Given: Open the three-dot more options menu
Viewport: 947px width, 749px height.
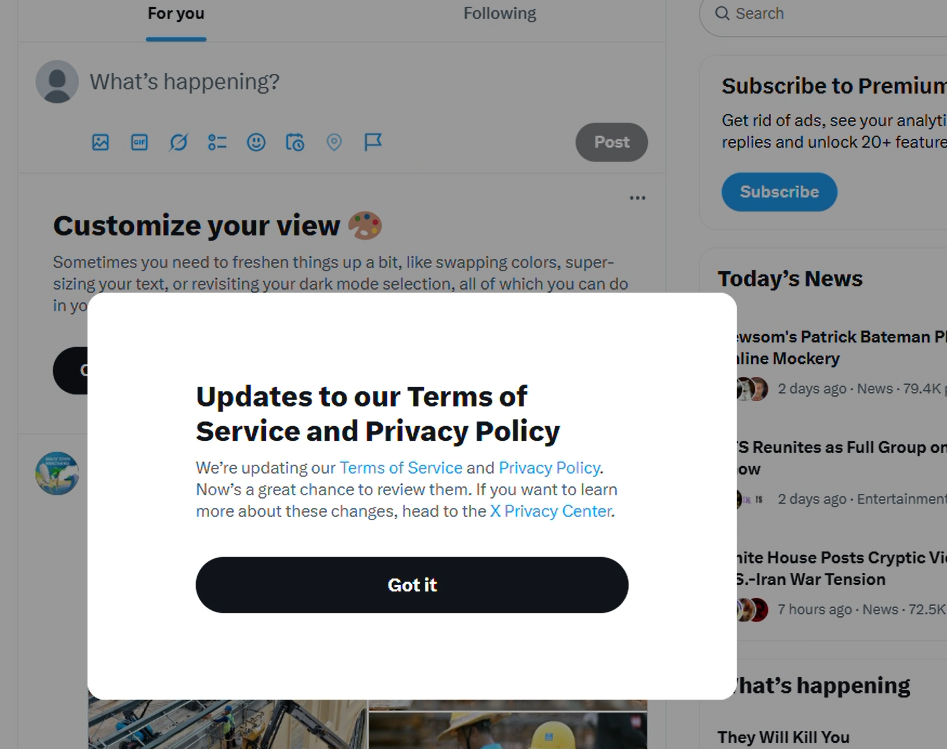Looking at the screenshot, I should click(637, 198).
